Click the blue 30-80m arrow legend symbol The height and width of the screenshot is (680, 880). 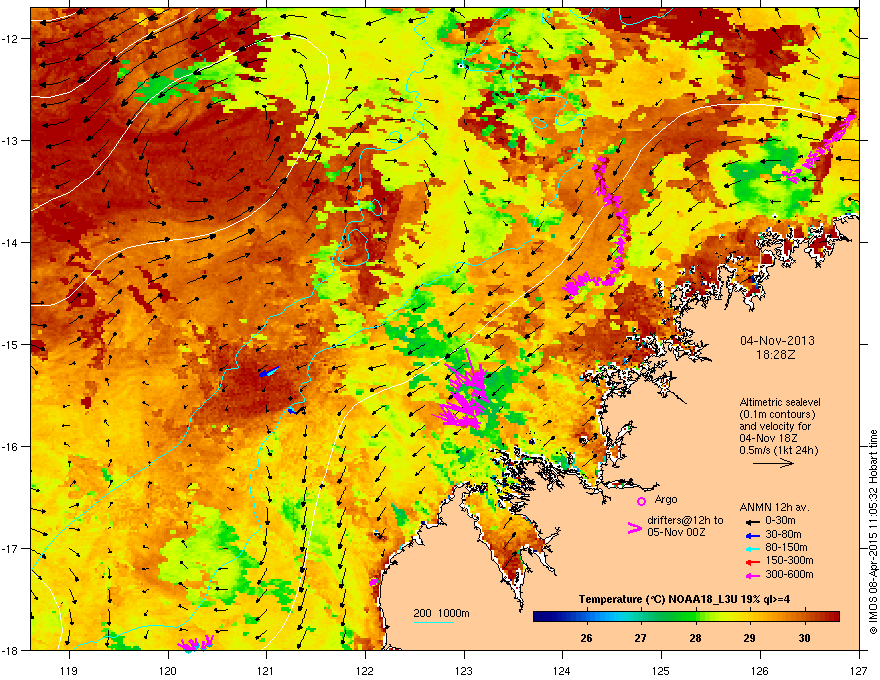[x=753, y=535]
